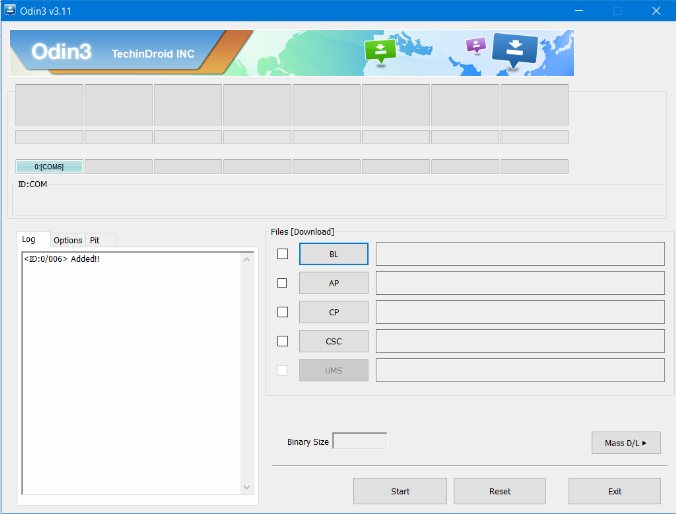Viewport: 676px width, 514px height.
Task: Click the BL file path field
Action: tap(520, 254)
